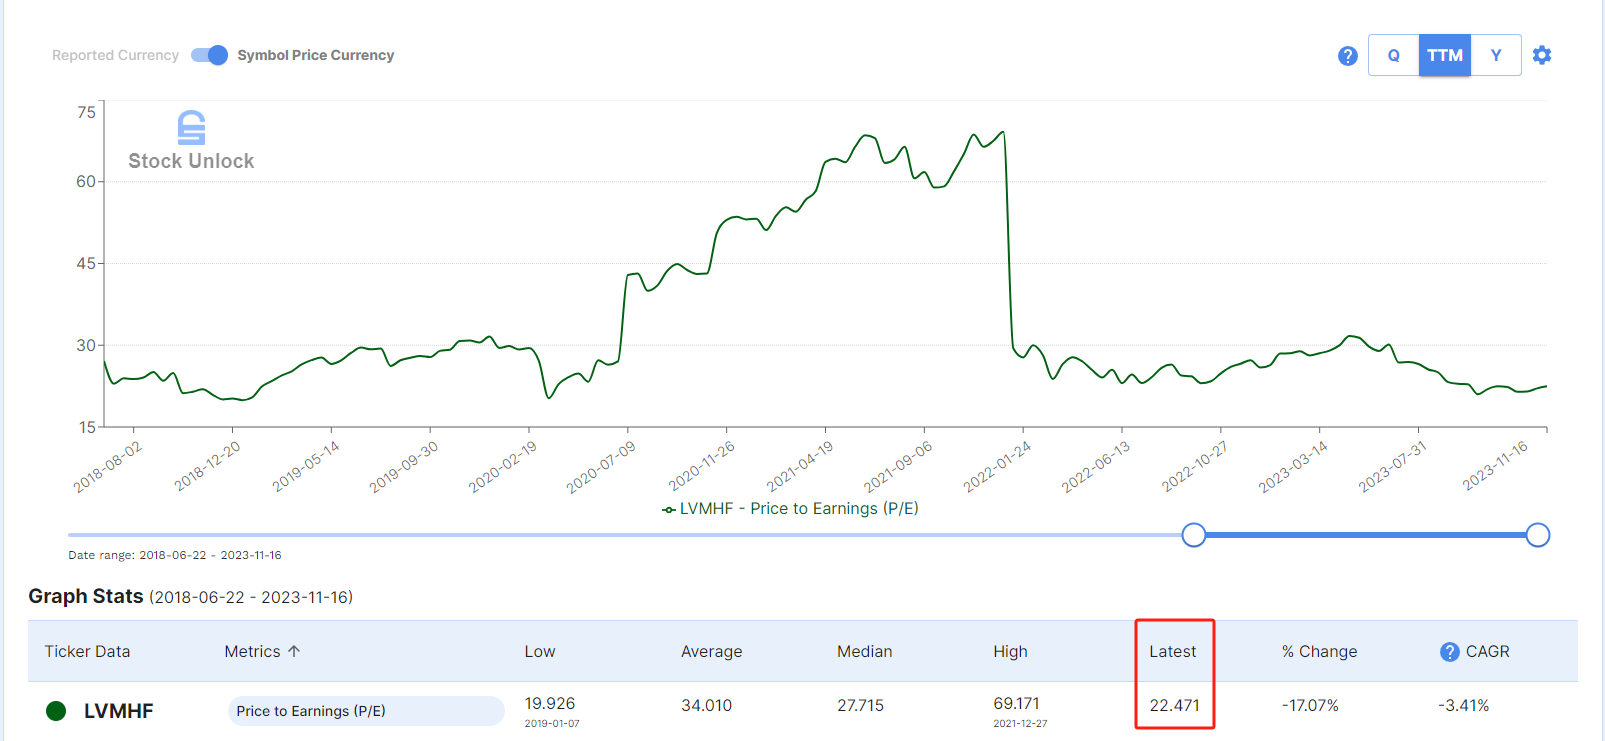Click the y-axis label 60
The width and height of the screenshot is (1605, 741).
pos(86,181)
